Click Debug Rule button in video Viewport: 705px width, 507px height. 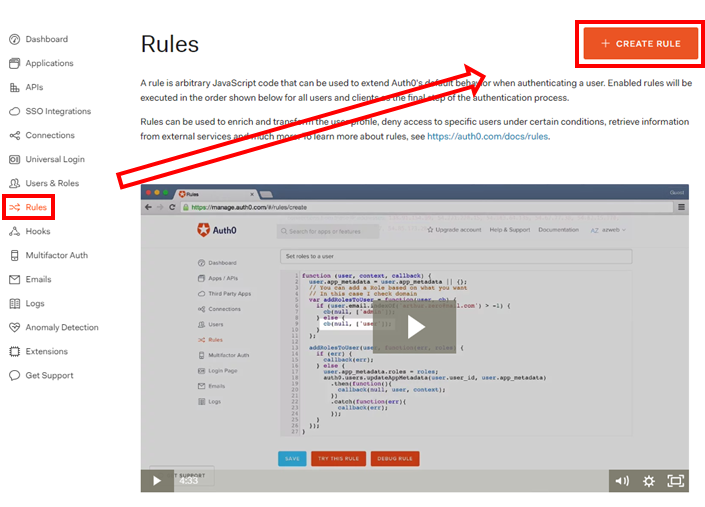(395, 458)
